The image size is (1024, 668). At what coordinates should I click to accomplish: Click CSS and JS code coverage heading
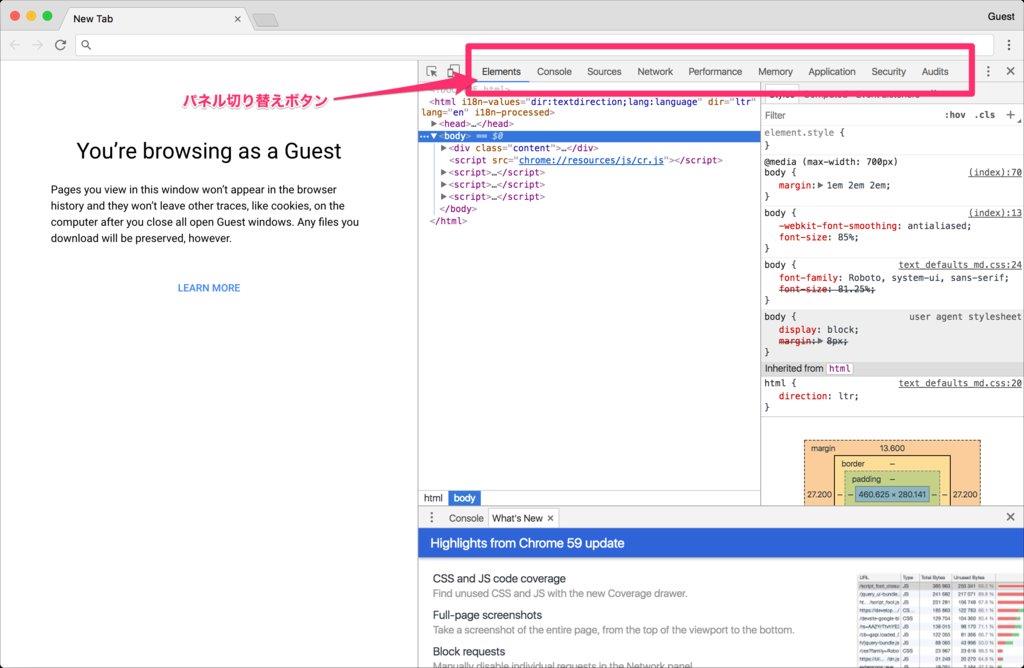pos(499,579)
